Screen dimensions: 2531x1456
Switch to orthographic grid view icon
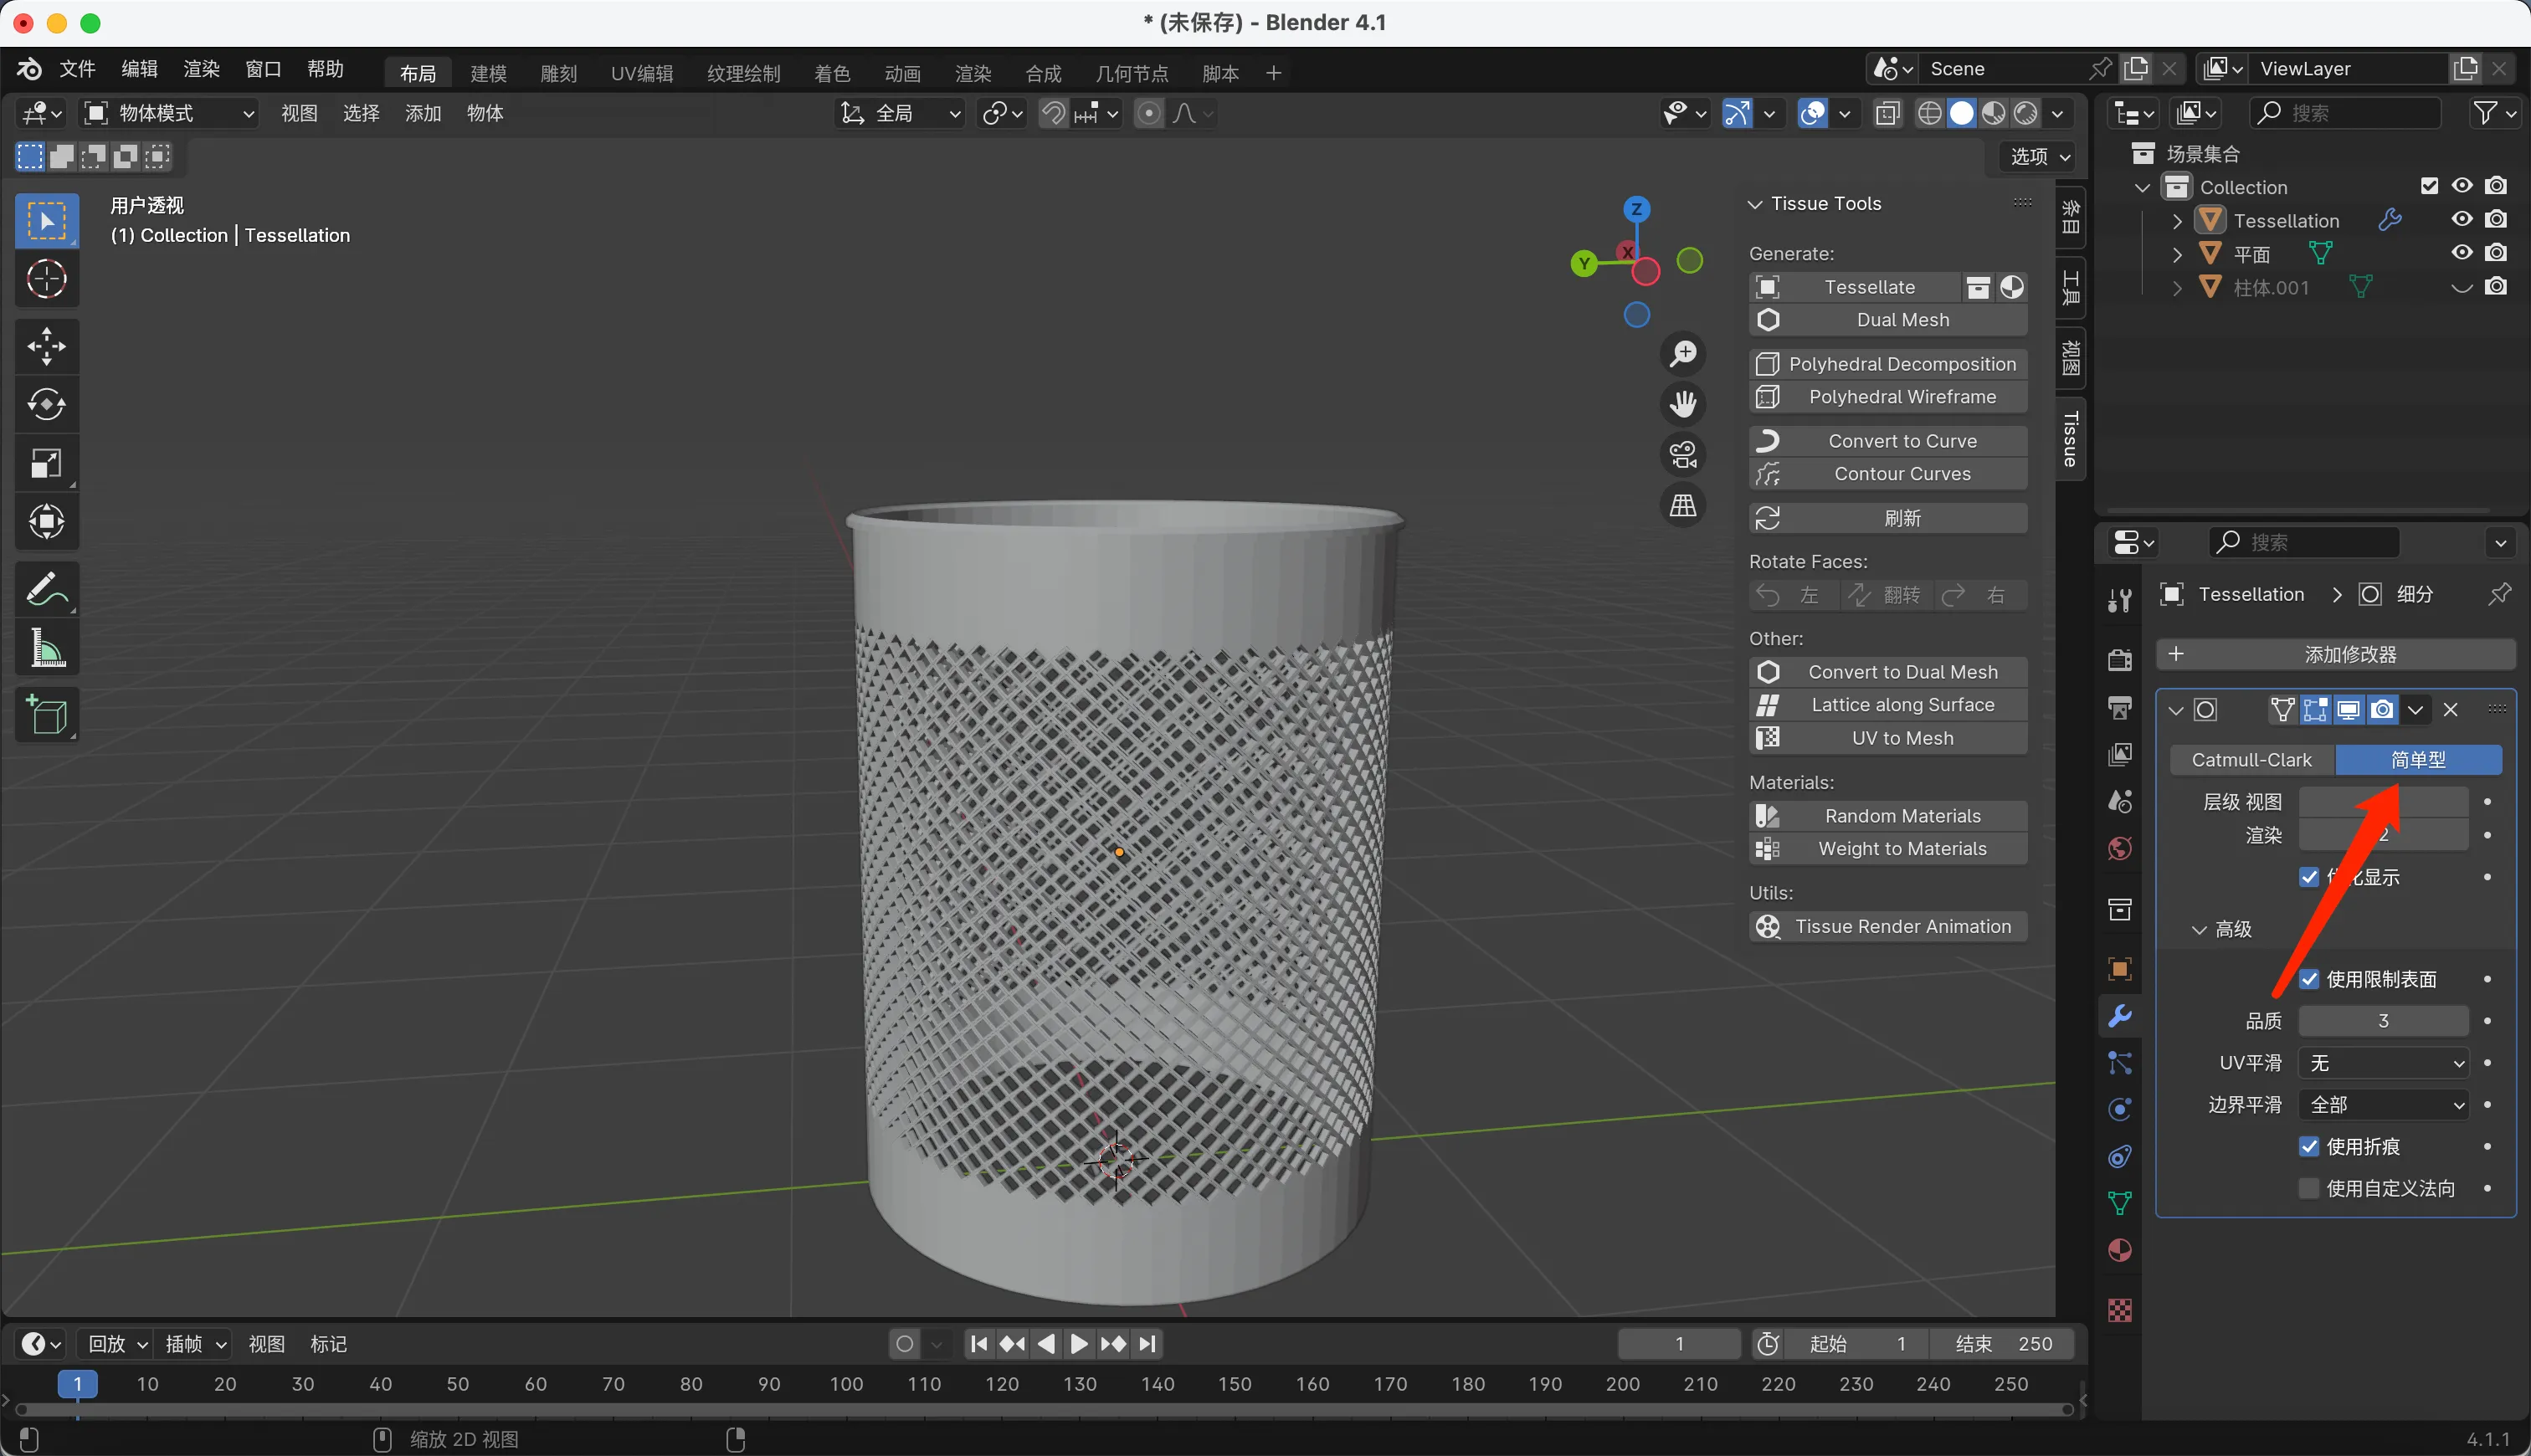tap(1683, 506)
